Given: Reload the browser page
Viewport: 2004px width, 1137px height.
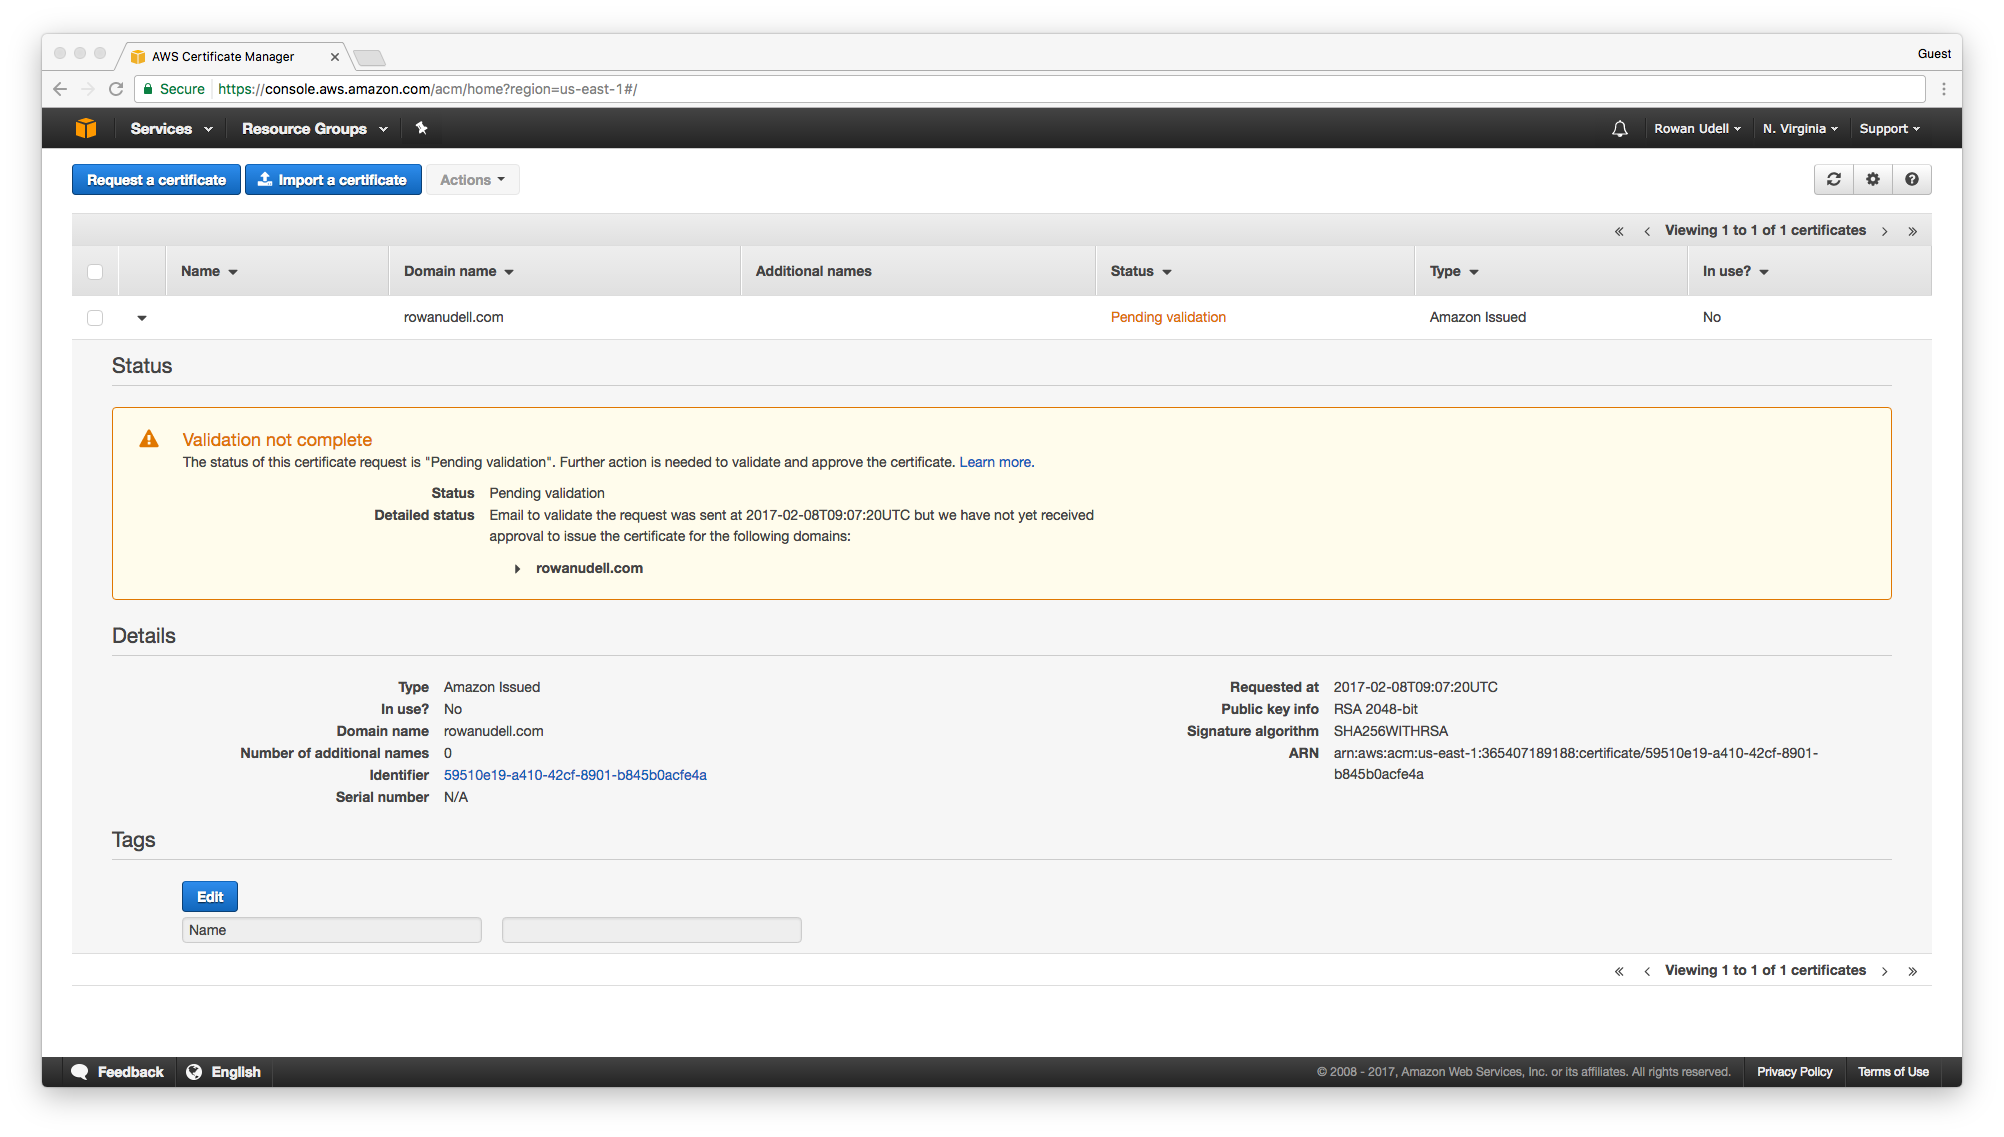Looking at the screenshot, I should pyautogui.click(x=116, y=89).
